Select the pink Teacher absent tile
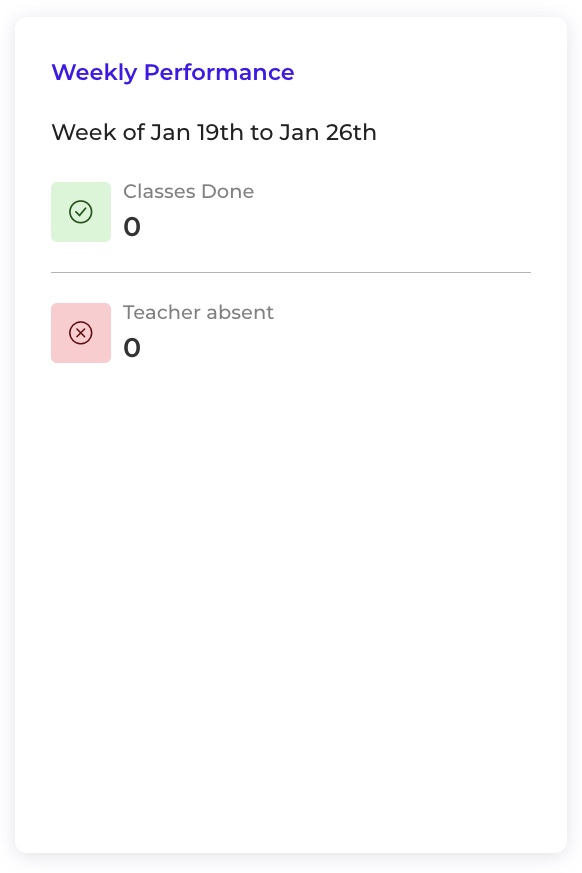 pos(81,333)
